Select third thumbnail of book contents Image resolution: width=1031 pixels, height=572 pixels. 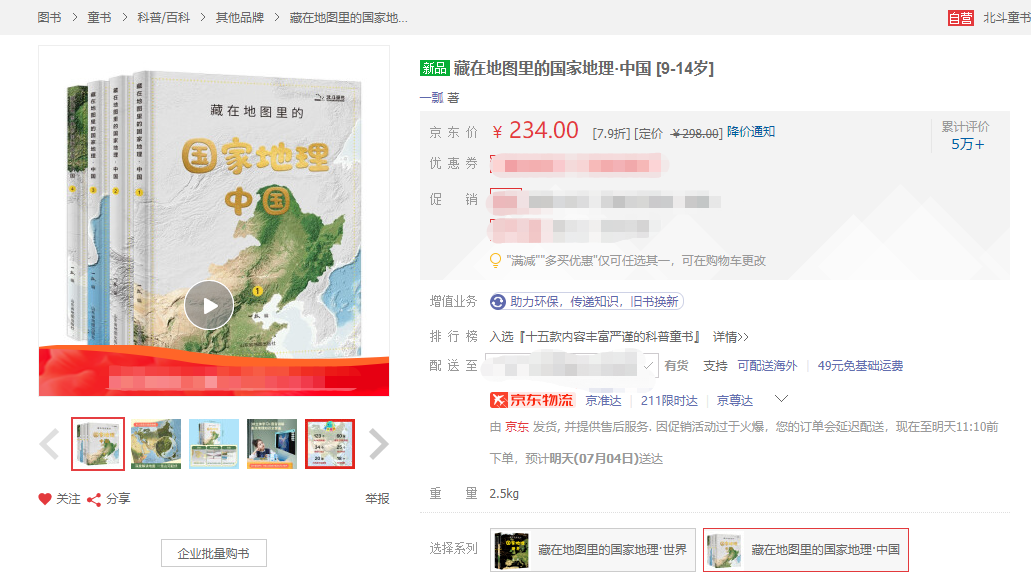pos(214,444)
